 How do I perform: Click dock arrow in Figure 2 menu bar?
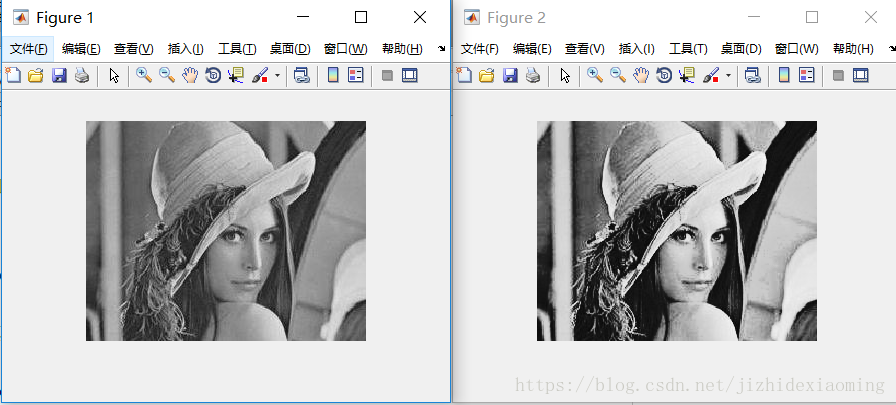(891, 49)
